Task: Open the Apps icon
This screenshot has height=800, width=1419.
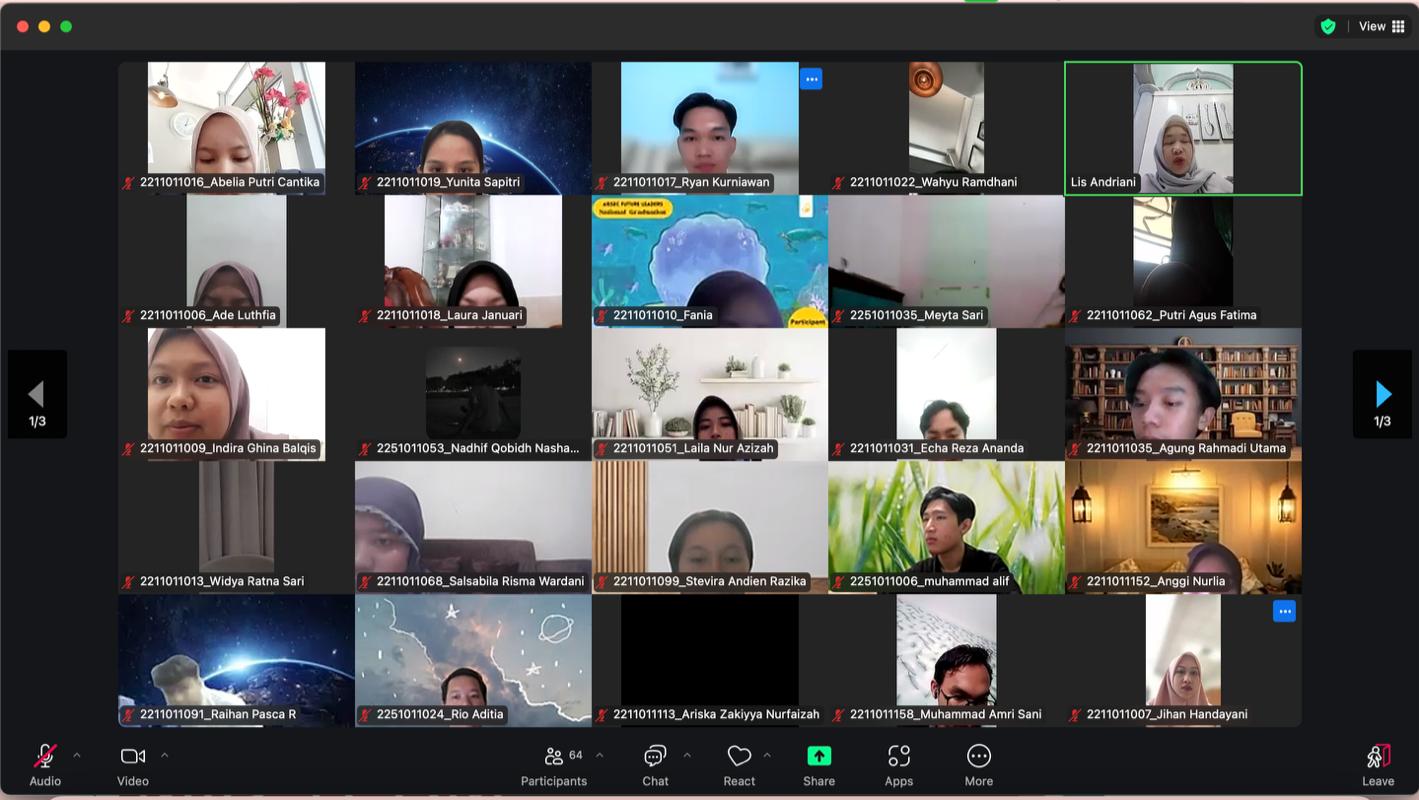Action: click(898, 757)
